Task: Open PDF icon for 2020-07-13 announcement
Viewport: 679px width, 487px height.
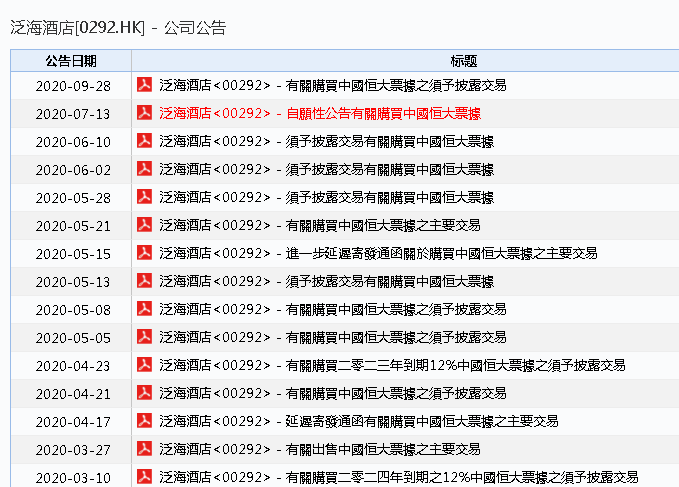Action: [144, 113]
